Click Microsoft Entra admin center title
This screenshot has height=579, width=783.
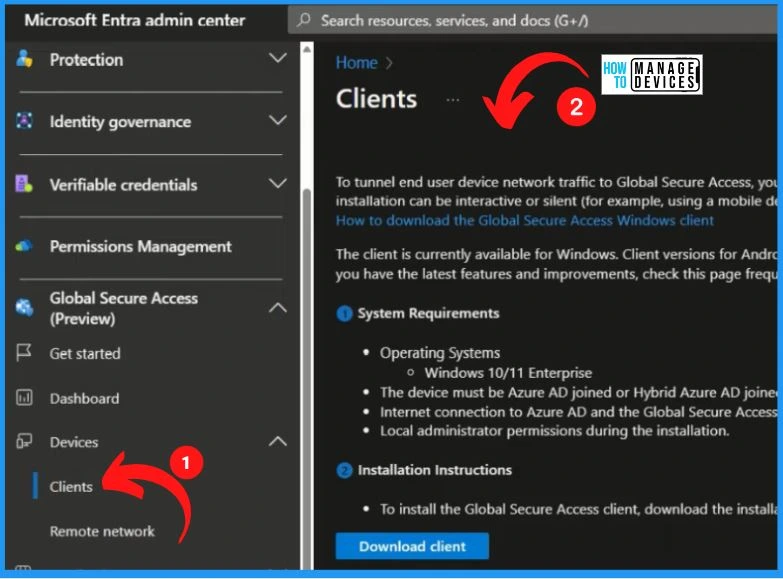click(135, 20)
